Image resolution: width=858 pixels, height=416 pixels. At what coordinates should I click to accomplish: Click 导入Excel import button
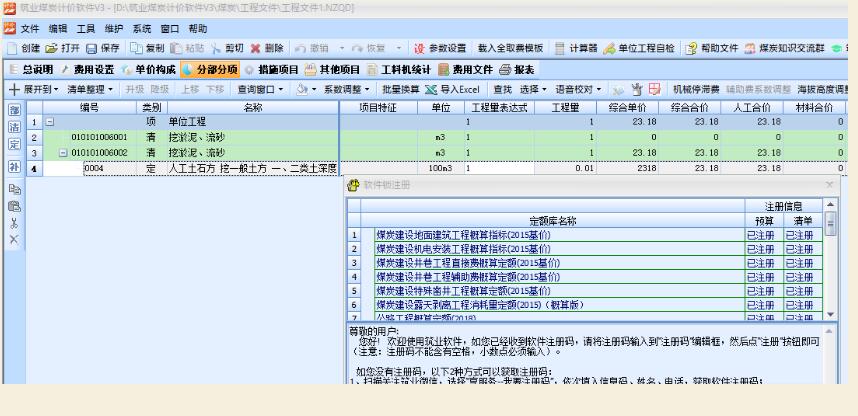(453, 89)
